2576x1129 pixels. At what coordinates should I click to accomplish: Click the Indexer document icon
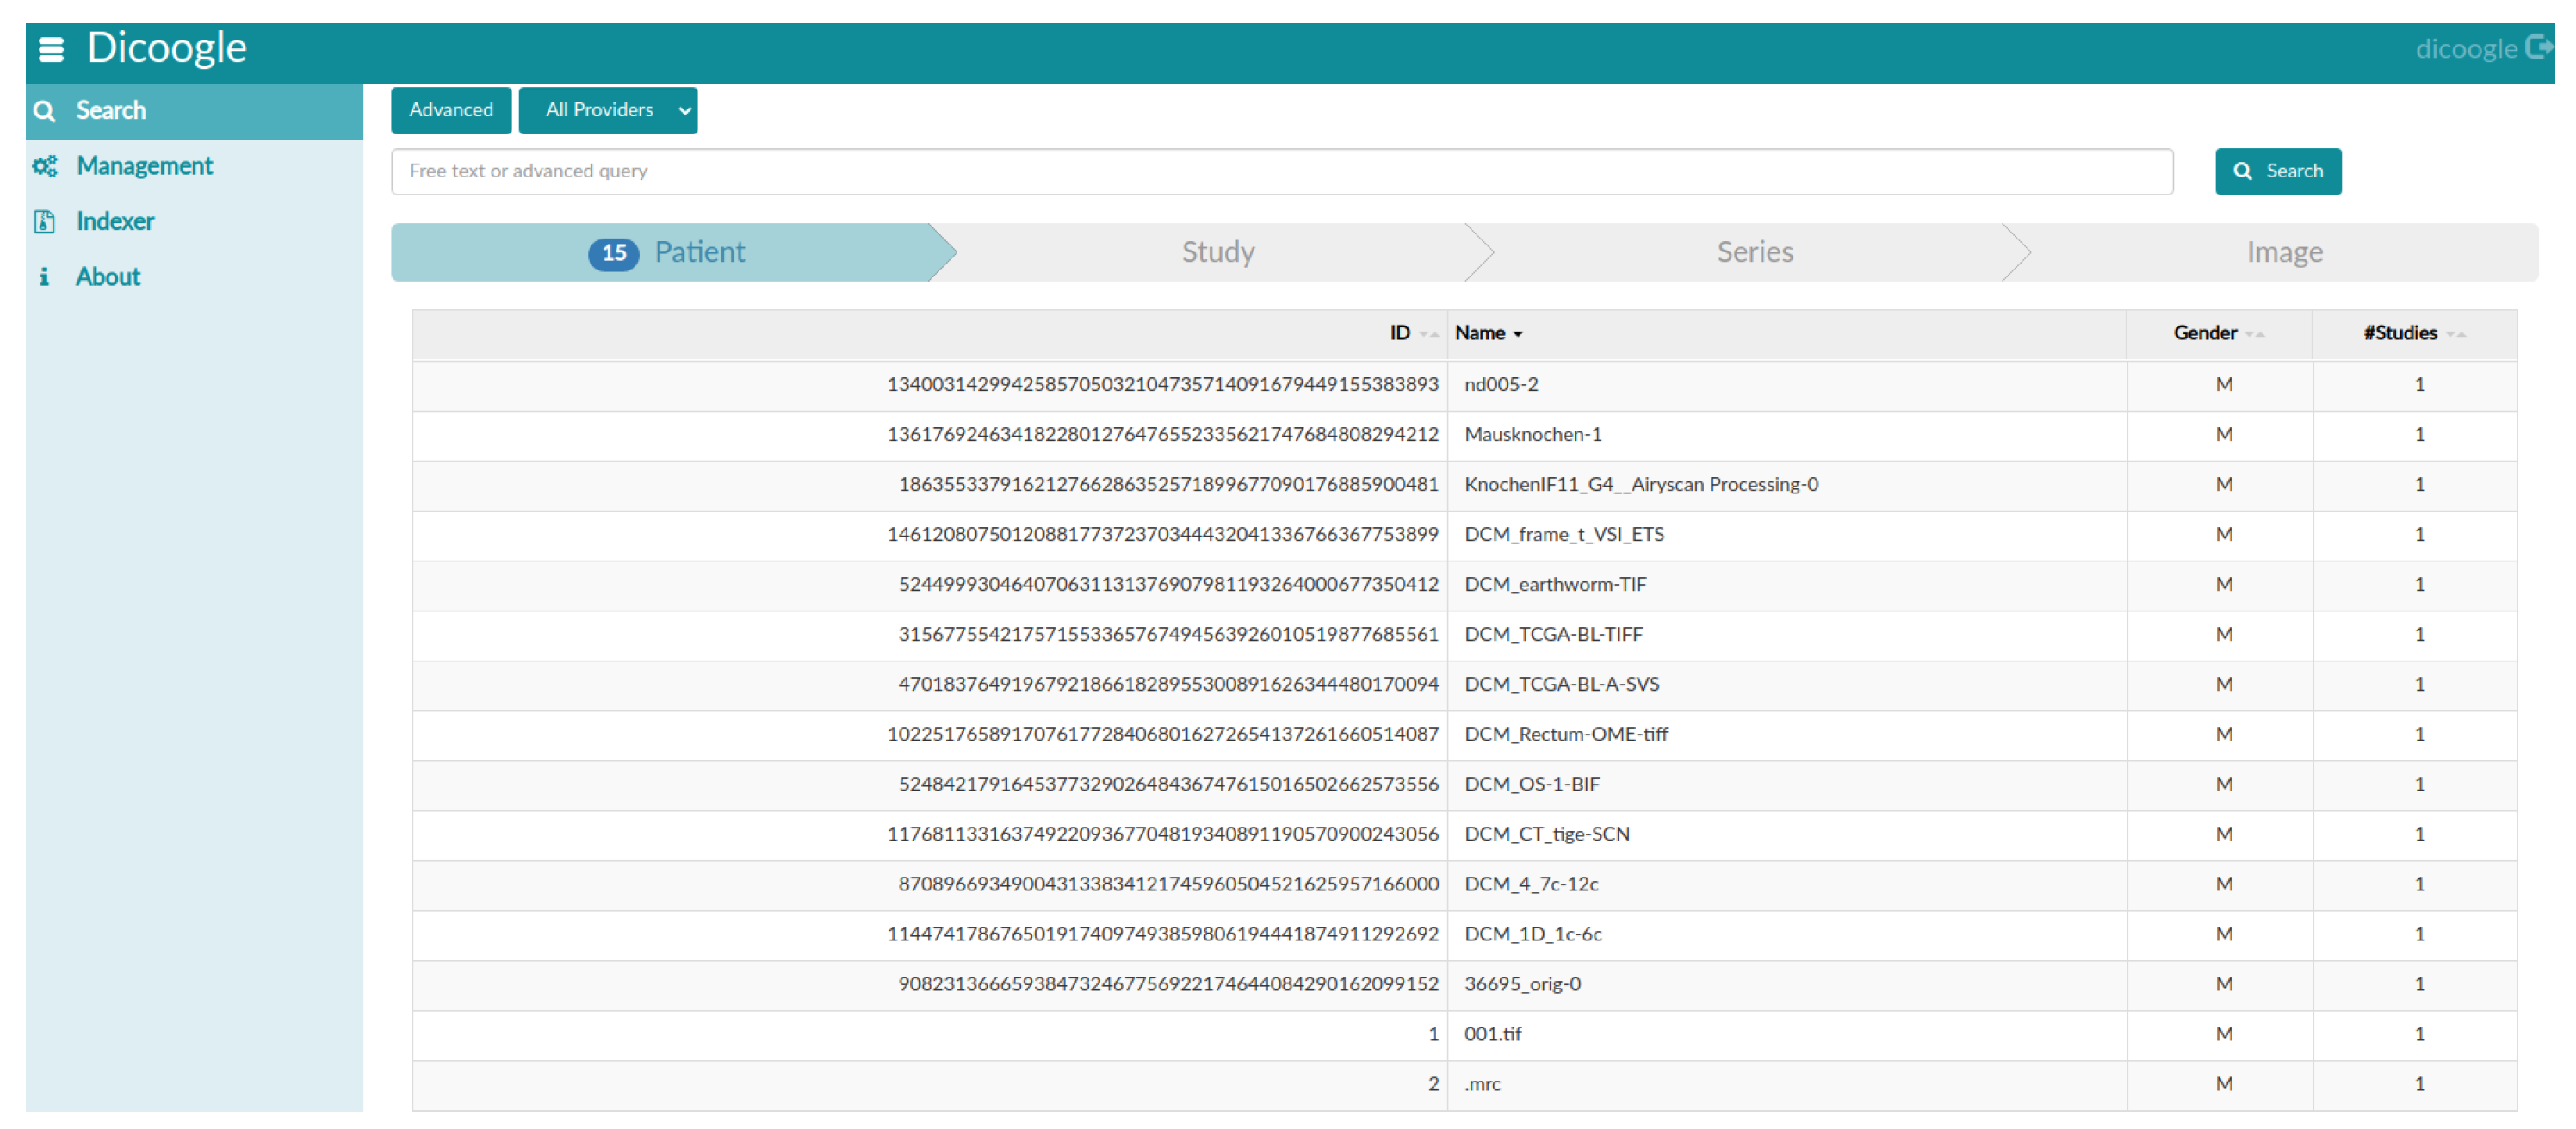coord(44,222)
